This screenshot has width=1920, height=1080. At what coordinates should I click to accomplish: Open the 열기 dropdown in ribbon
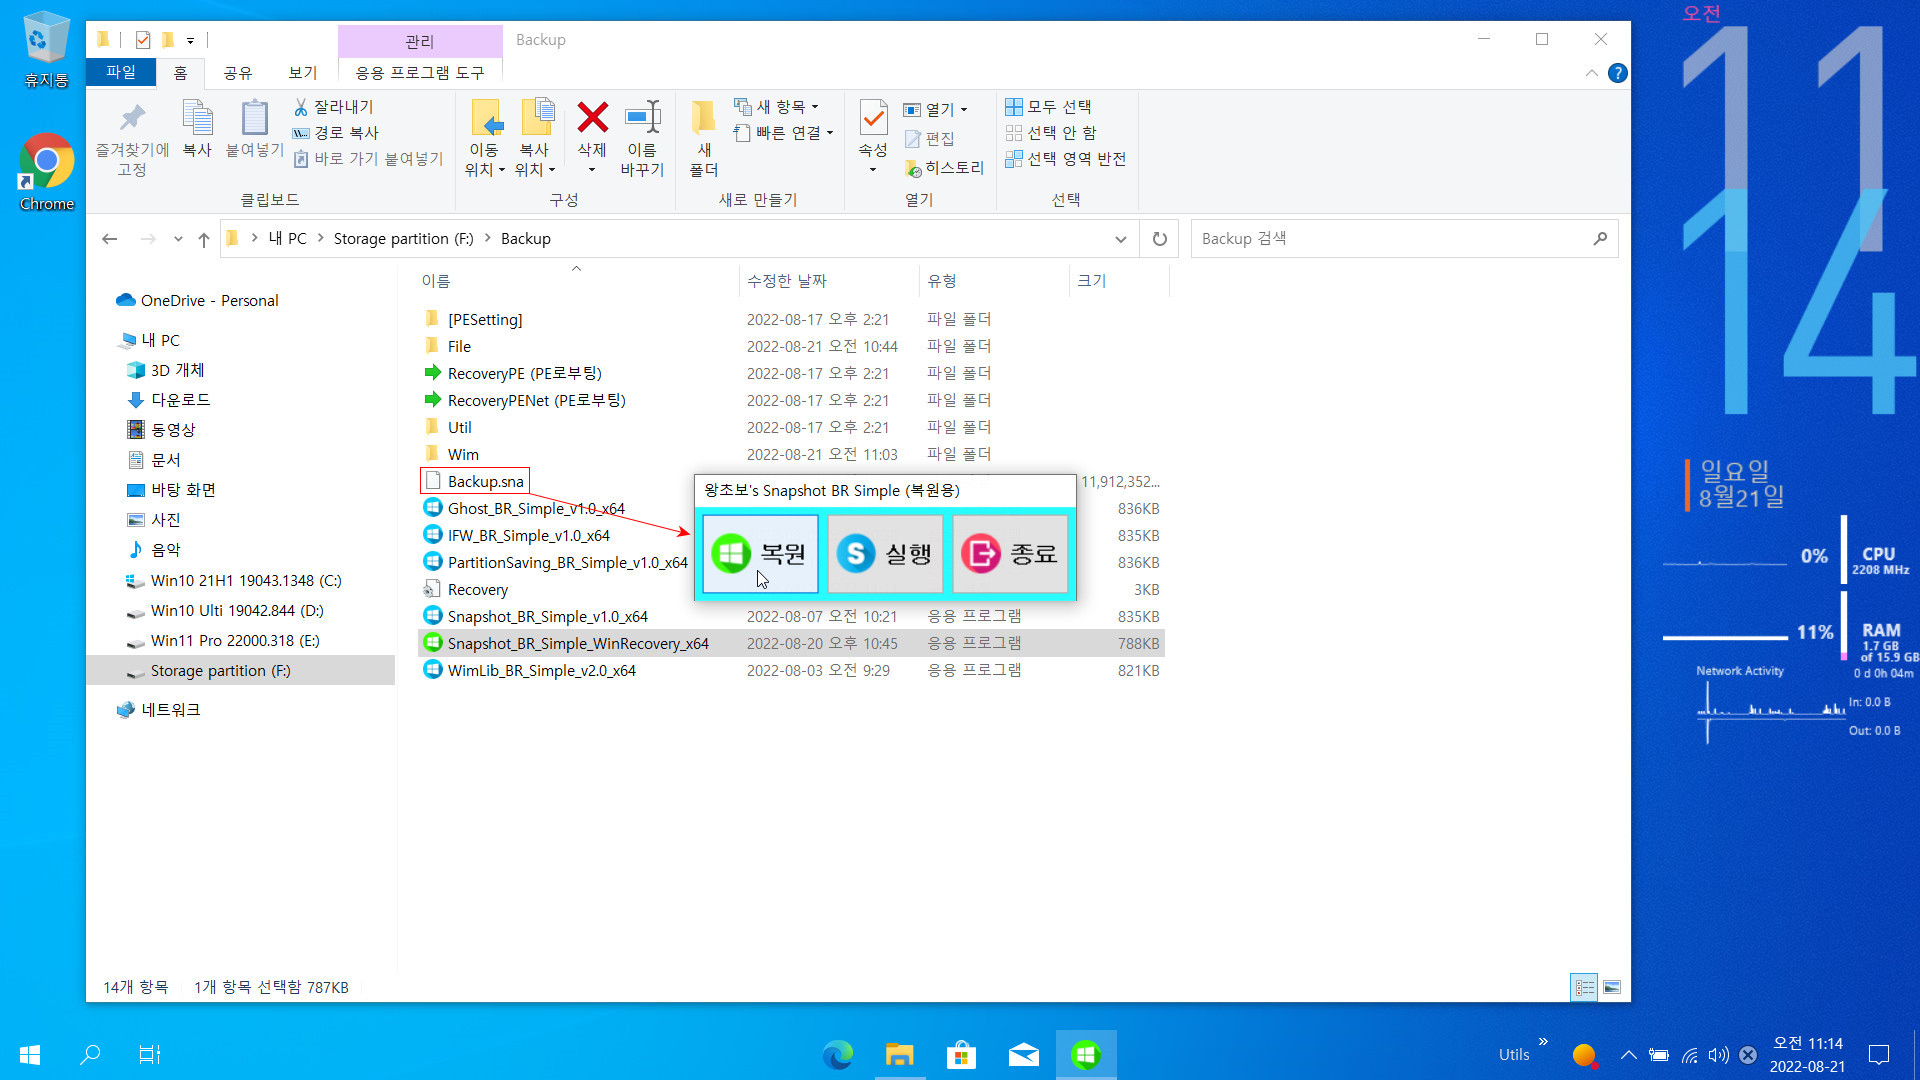click(x=936, y=109)
